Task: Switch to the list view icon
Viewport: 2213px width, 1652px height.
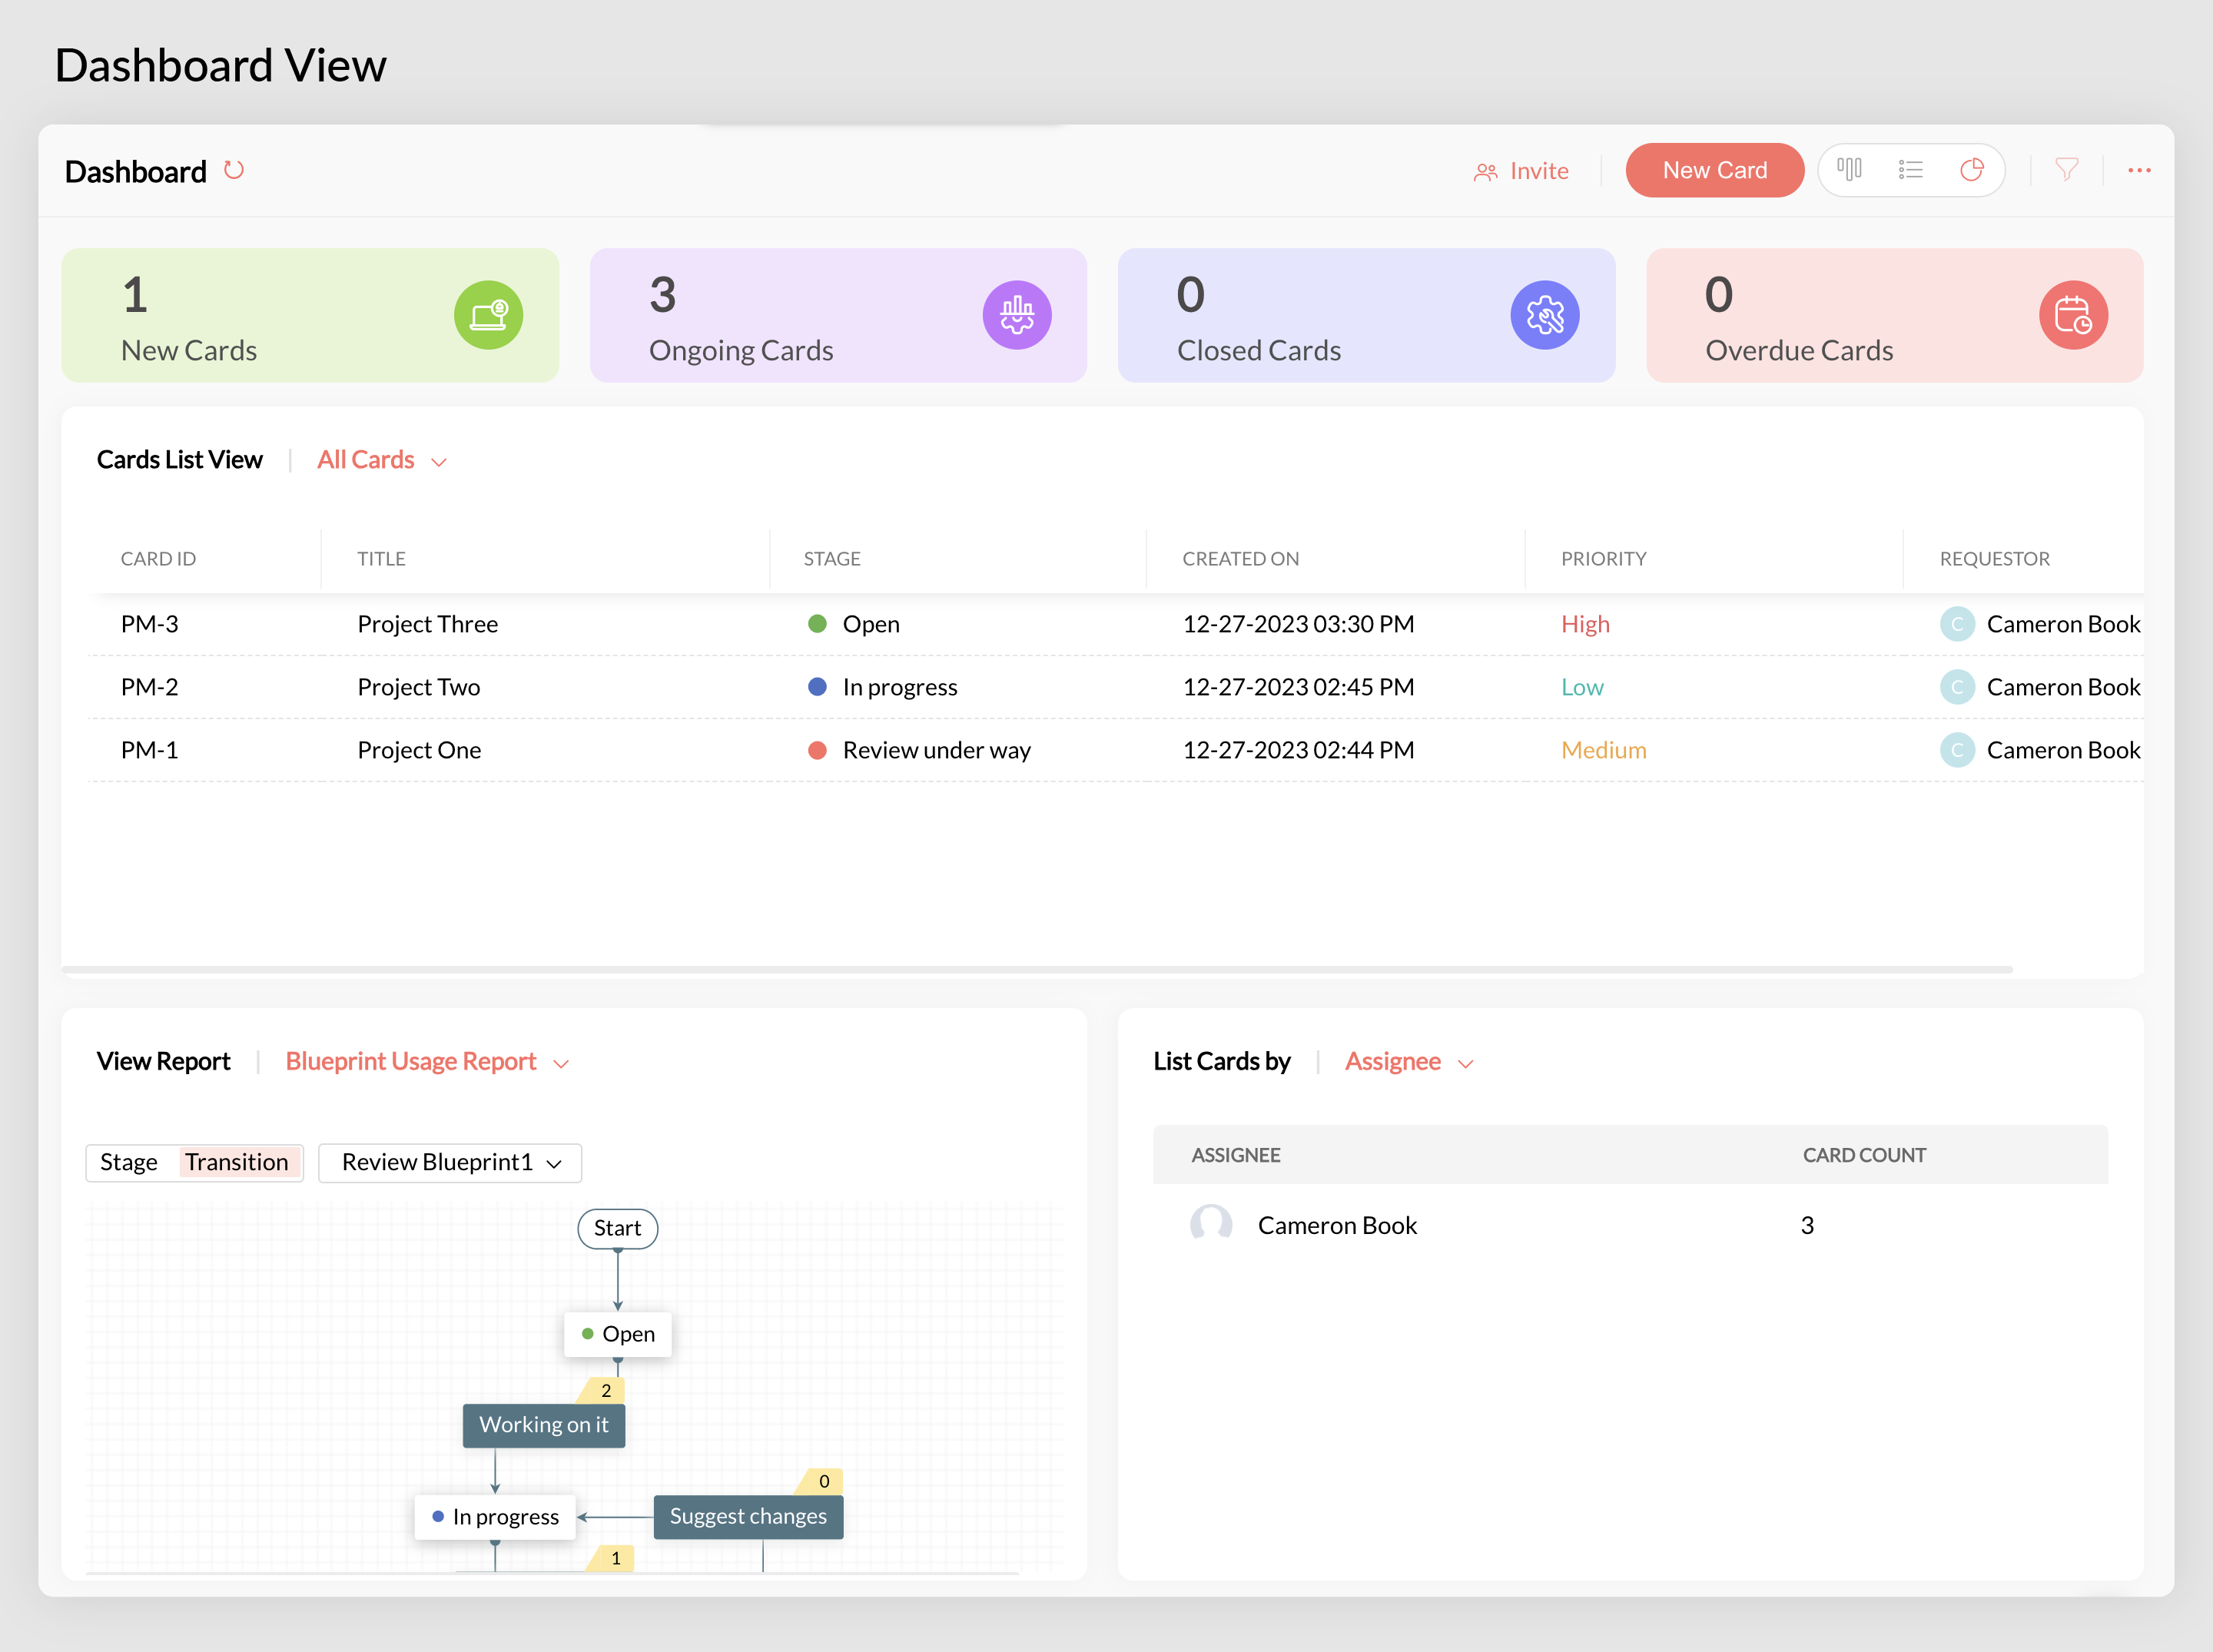Action: coord(1910,170)
